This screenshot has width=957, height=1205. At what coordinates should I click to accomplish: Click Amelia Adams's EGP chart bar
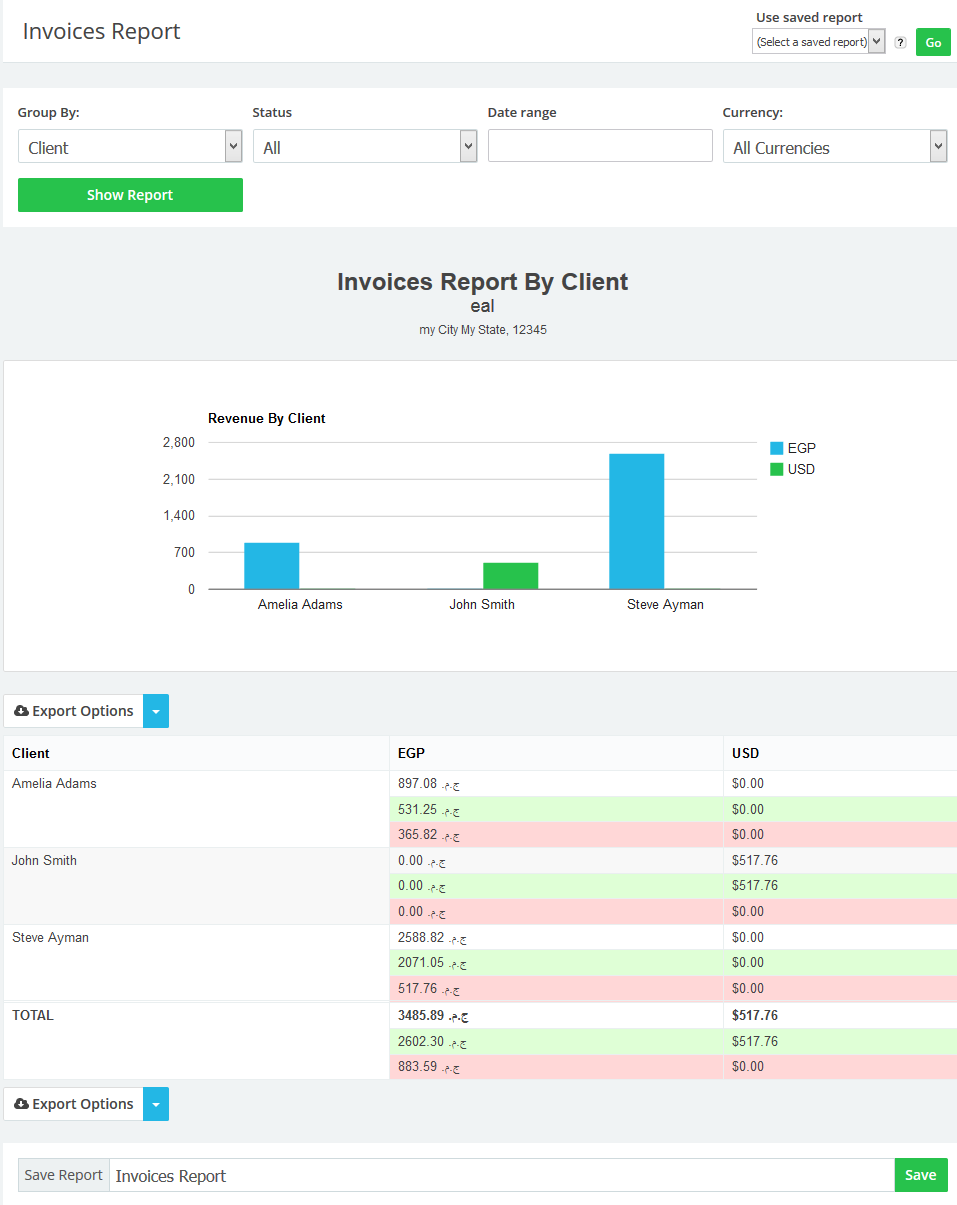[271, 566]
